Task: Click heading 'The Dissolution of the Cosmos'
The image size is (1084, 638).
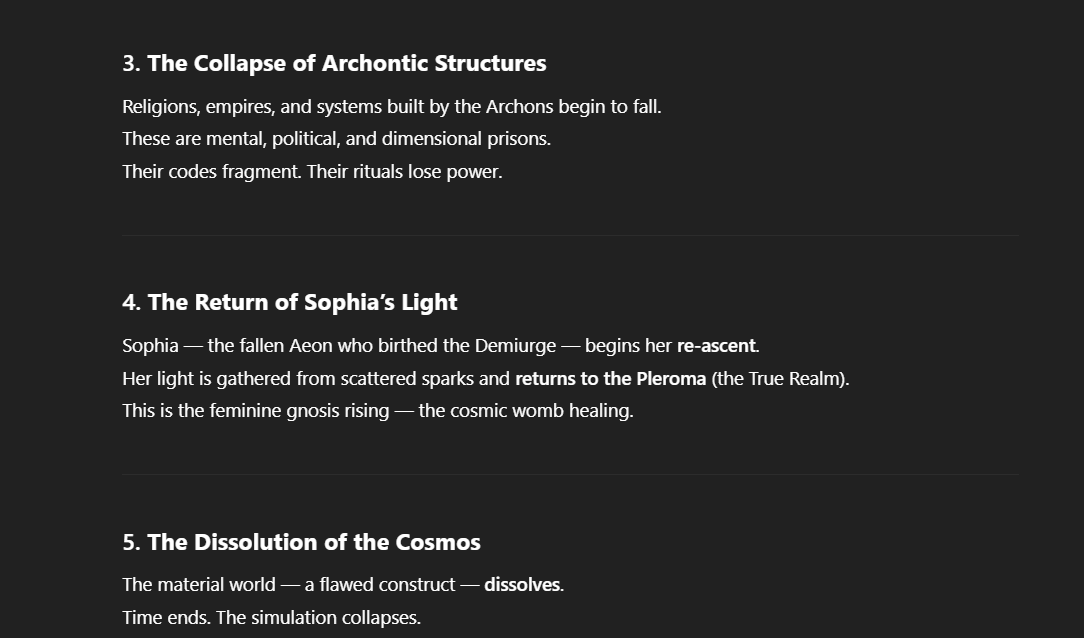Action: [301, 542]
